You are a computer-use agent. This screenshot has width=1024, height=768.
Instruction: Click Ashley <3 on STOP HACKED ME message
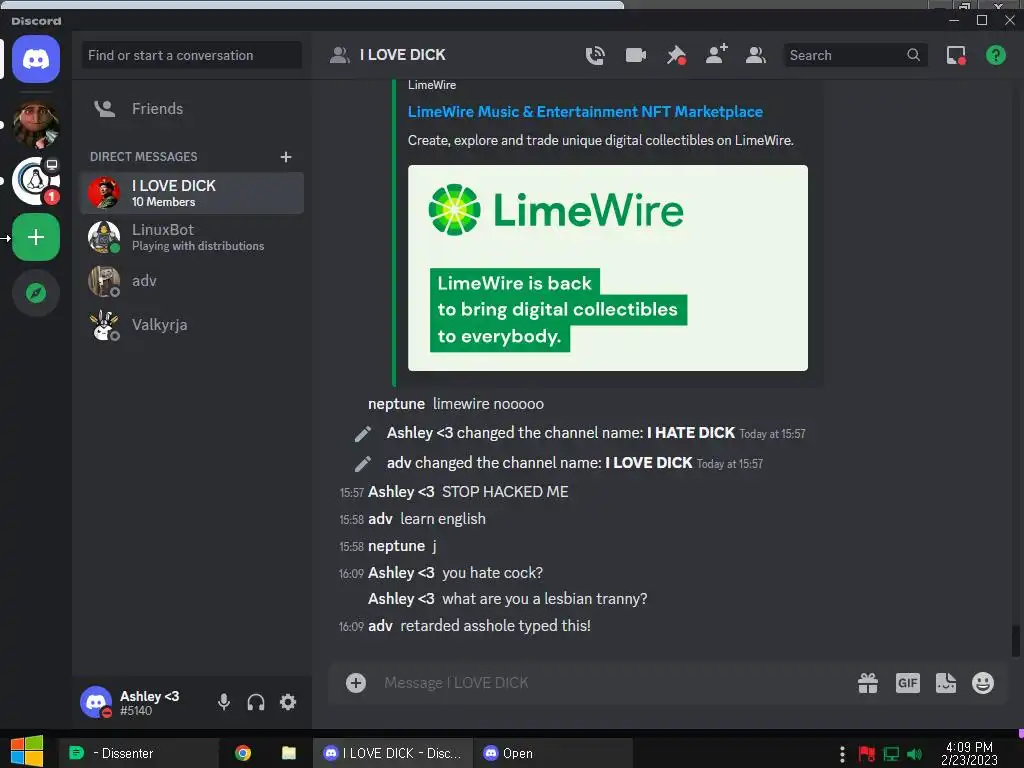tap(401, 492)
